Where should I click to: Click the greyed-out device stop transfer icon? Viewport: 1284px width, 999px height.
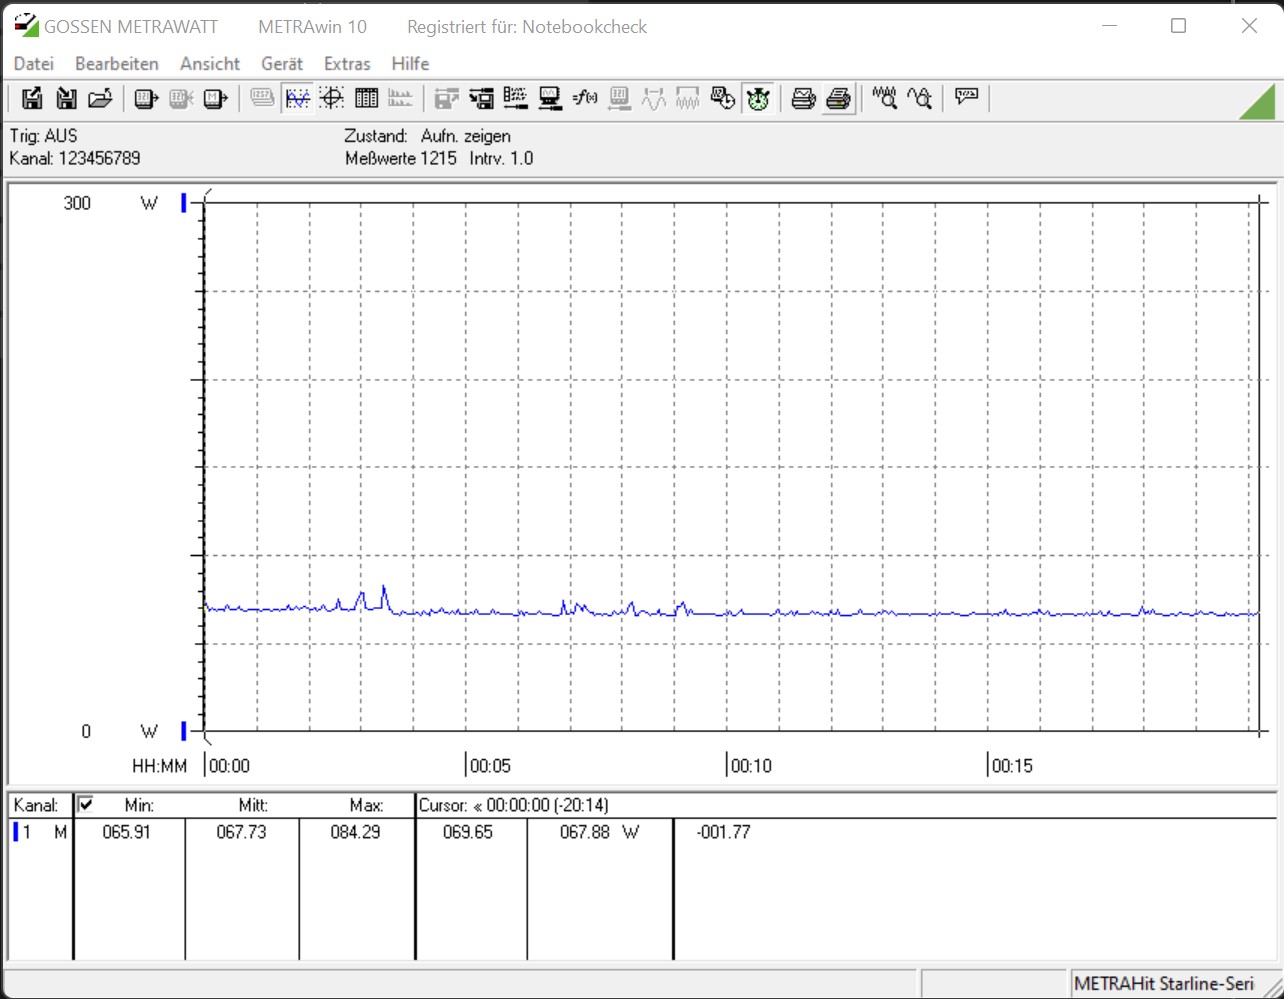181,98
